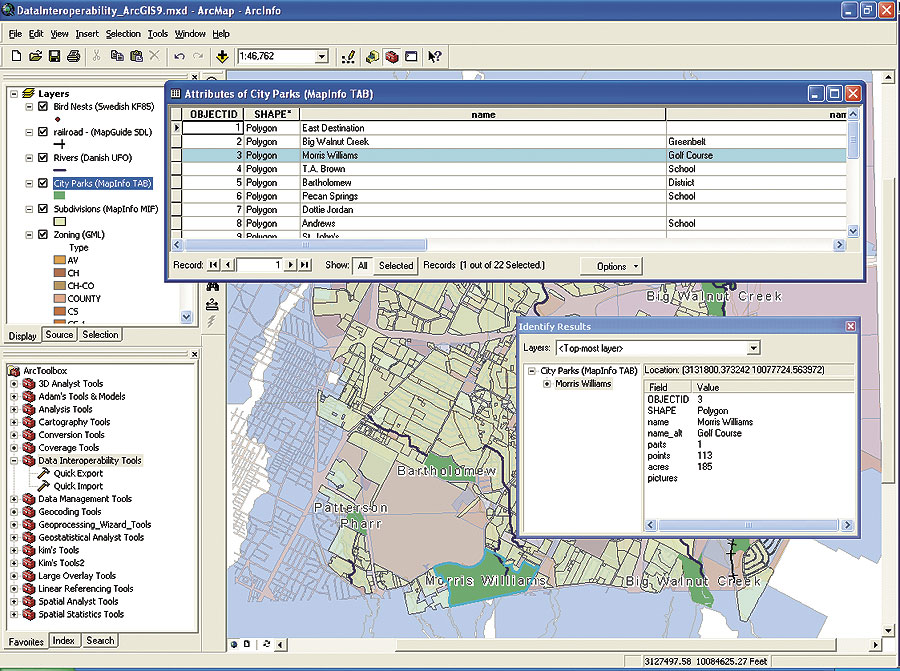Toggle Bird Nests layer visibility checkbox
Screen dimensions: 900x671
click(42, 106)
